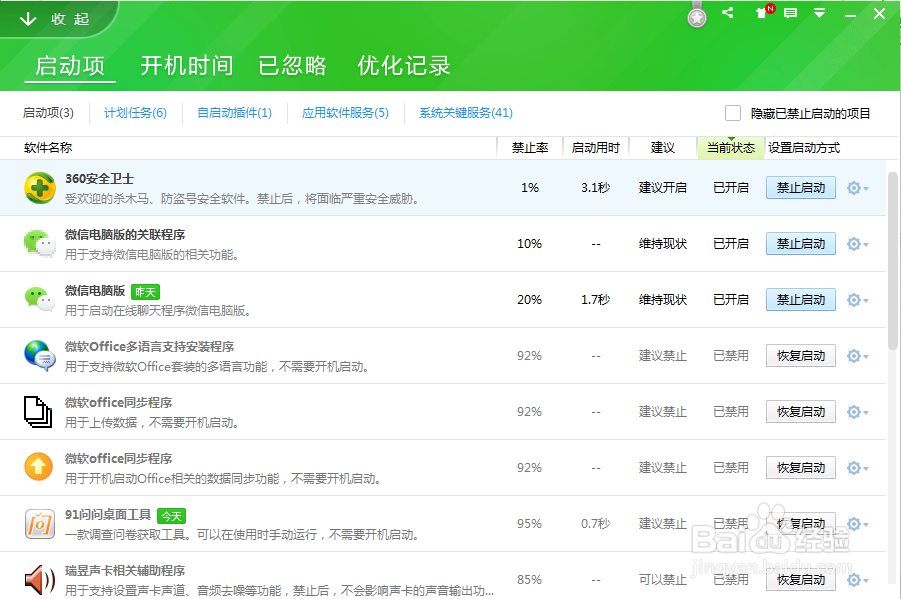Viewport: 901px width, 599px height.
Task: Click the 昨天 green tag
Action: point(145,292)
